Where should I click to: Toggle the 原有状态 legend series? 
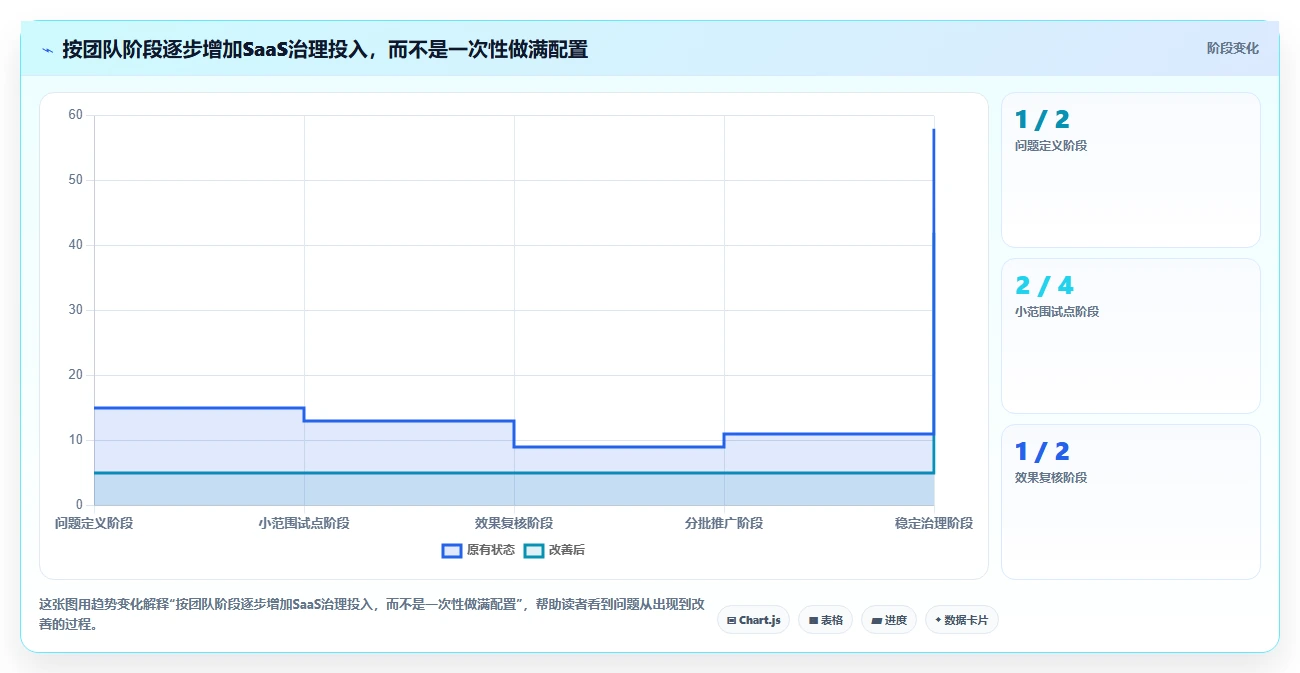coord(478,550)
